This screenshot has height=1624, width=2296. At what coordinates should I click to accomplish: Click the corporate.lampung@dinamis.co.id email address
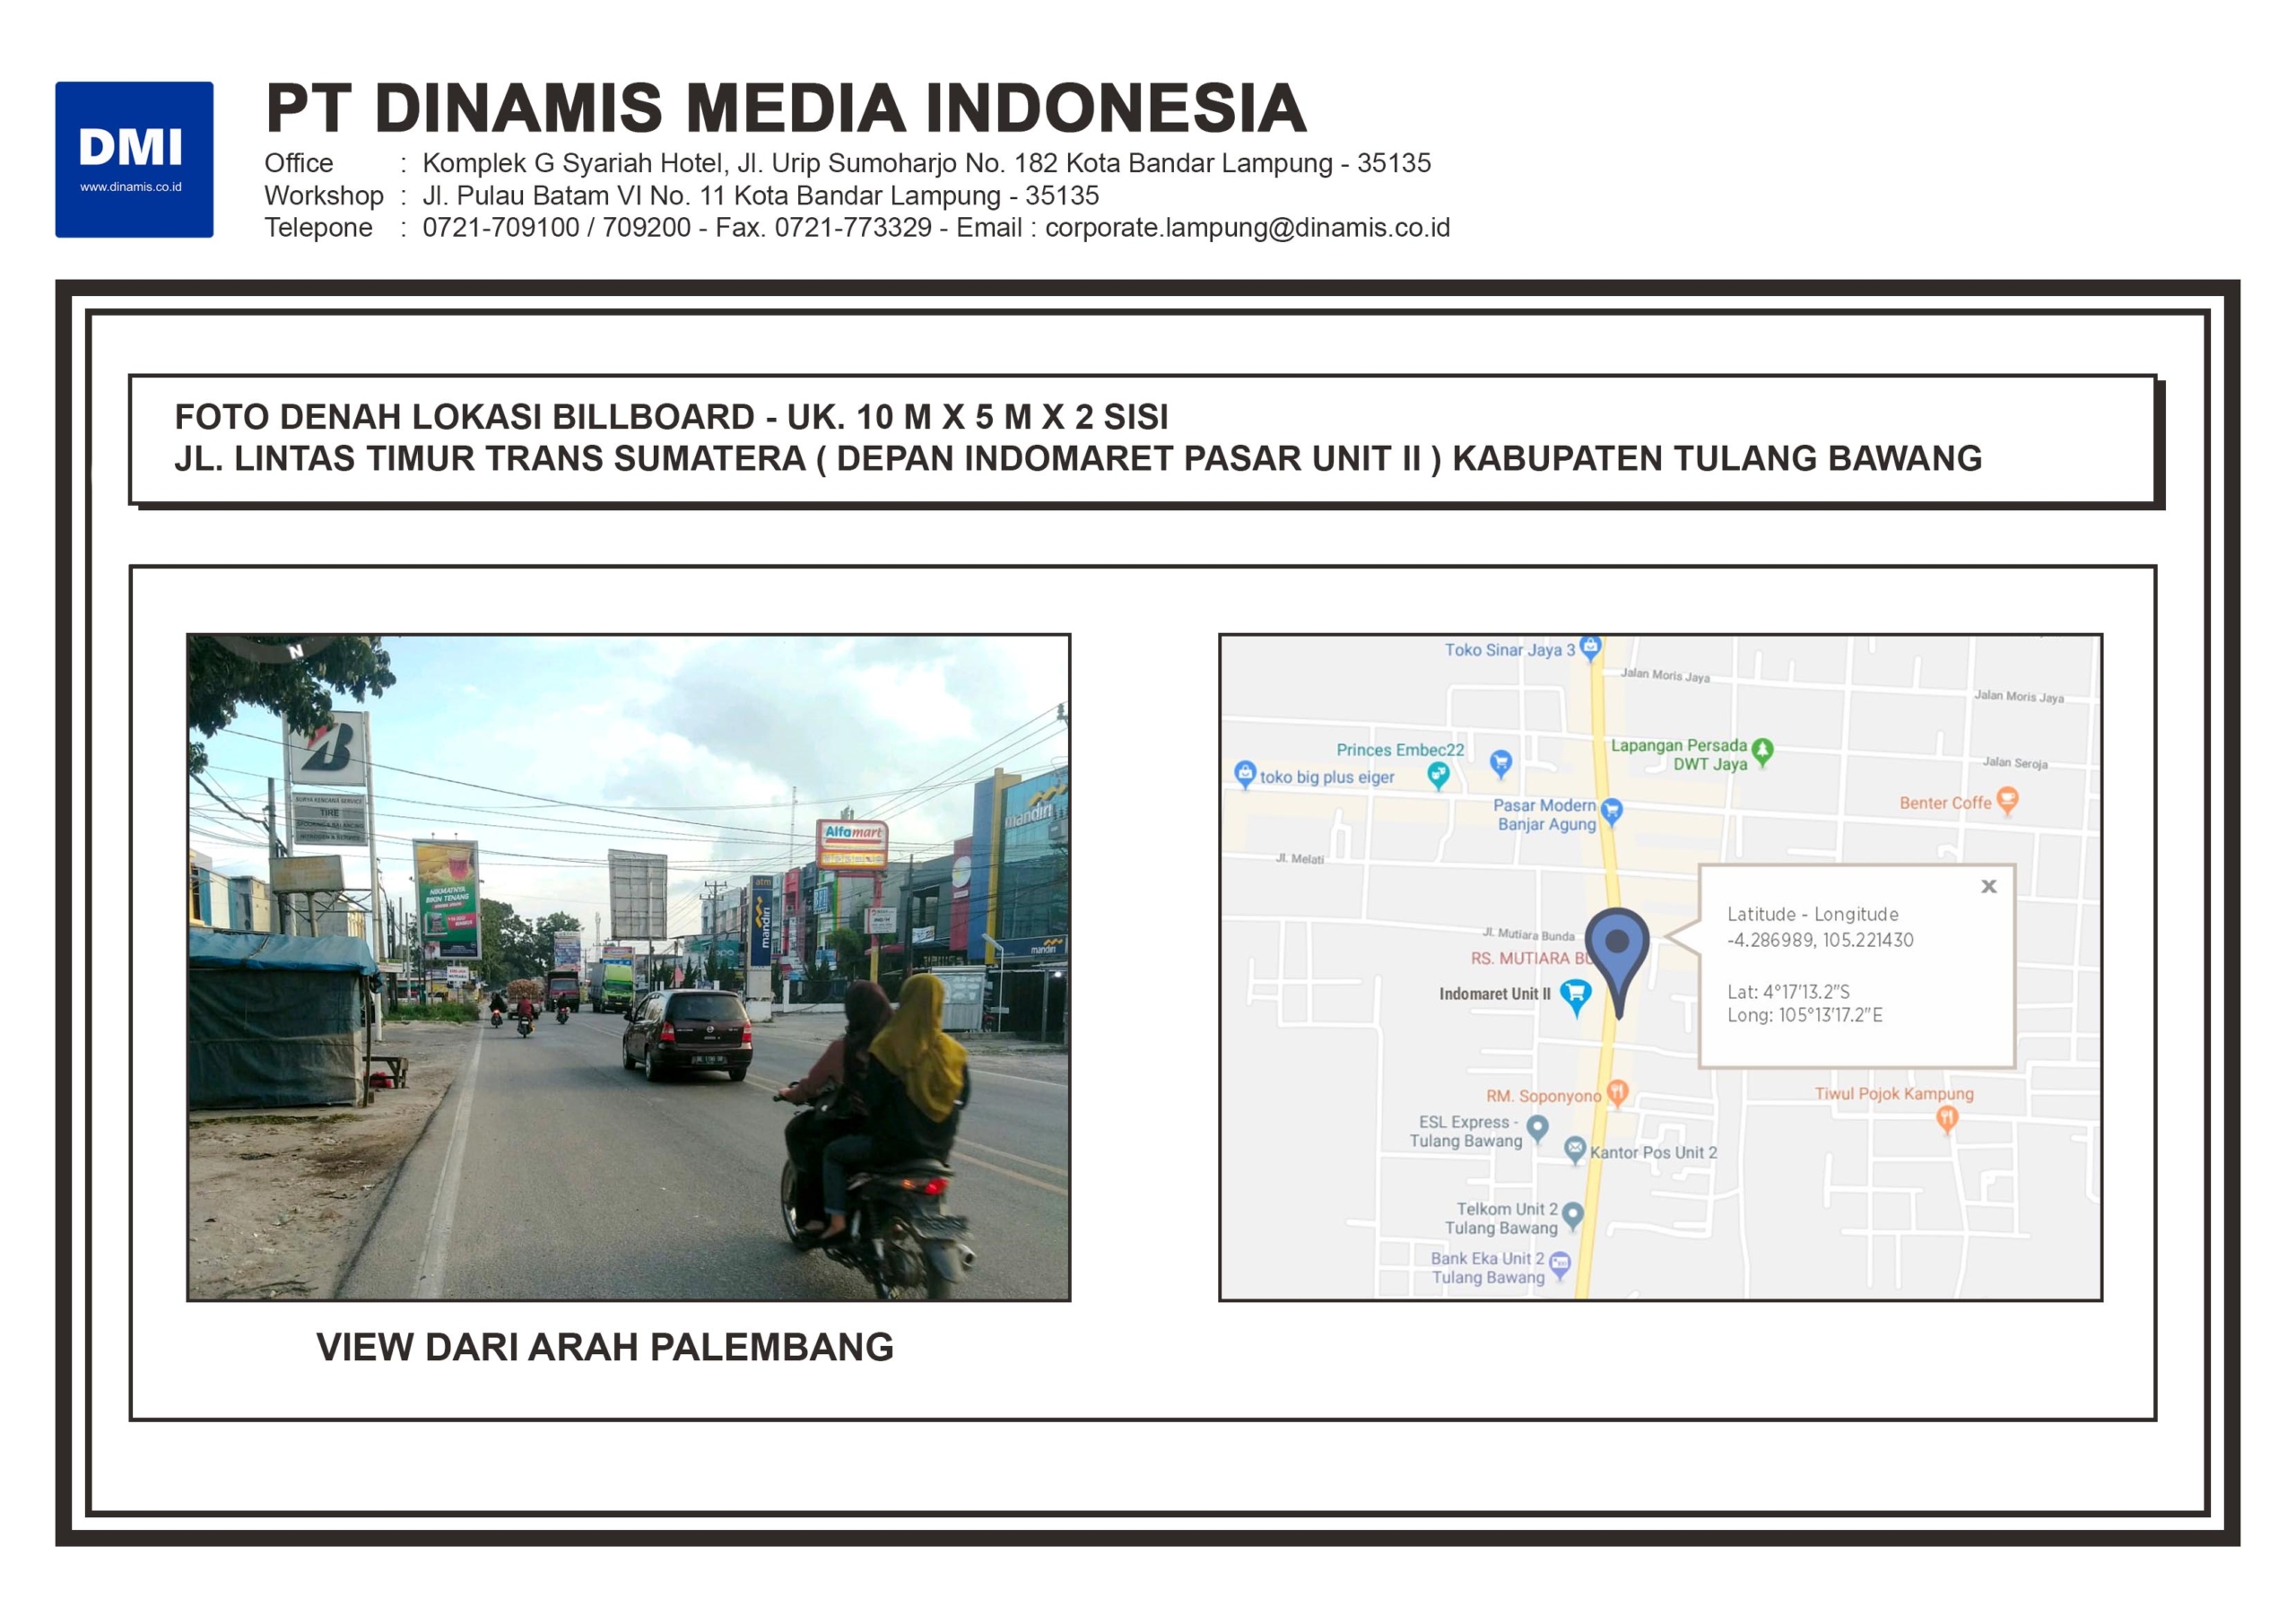coord(1247,228)
